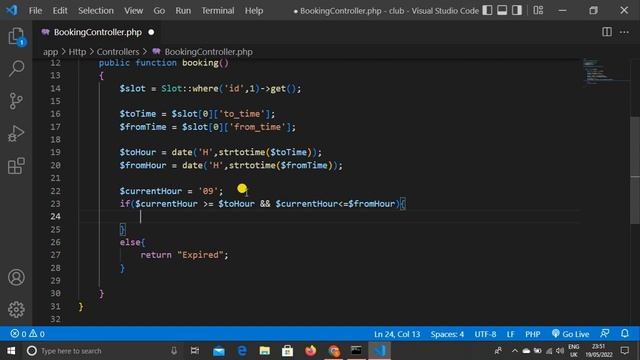Screen dimensions: 640x360
Task: Open Customize Layout icon
Action: (x=538, y=10)
